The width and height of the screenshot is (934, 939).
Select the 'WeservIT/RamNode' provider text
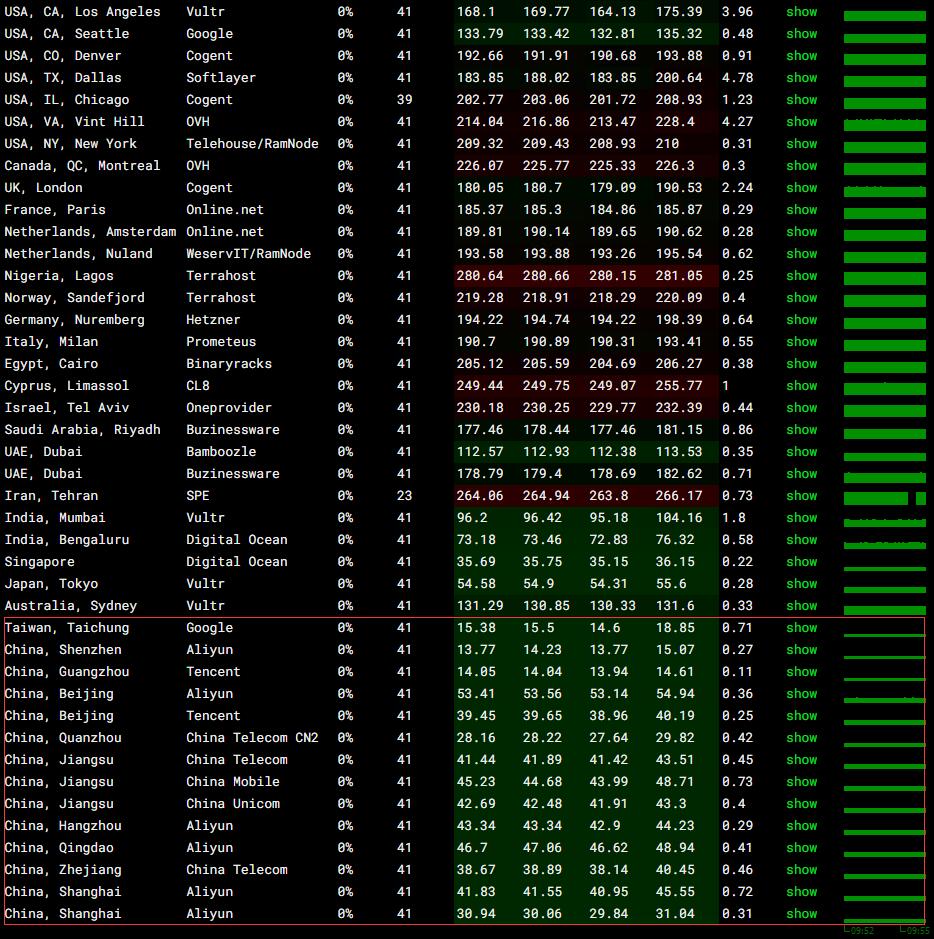[248, 254]
